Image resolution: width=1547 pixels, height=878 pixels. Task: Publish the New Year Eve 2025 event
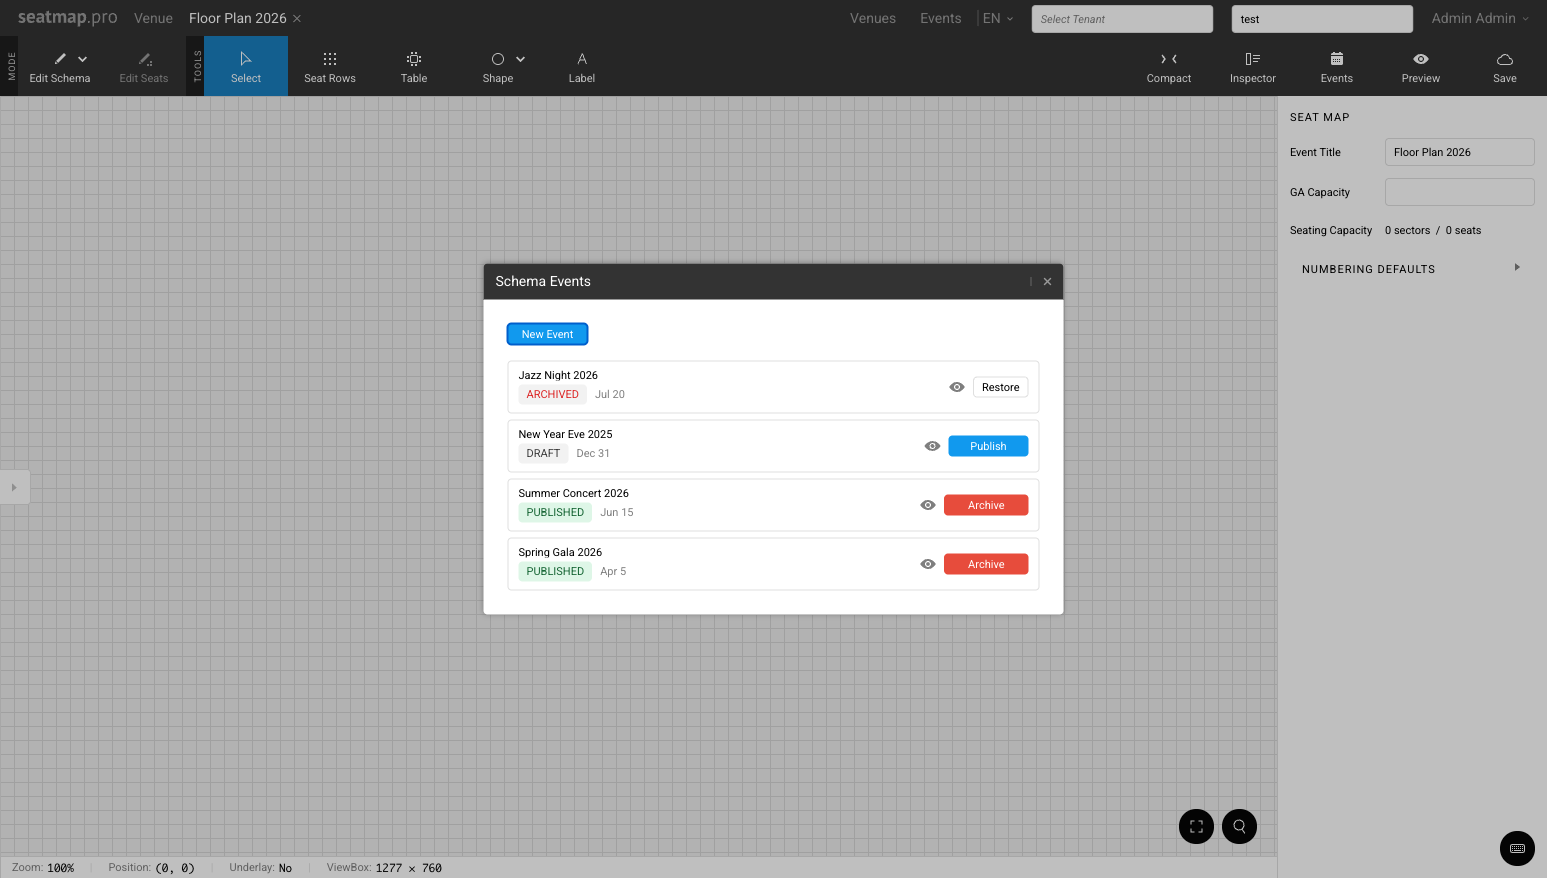tap(988, 446)
